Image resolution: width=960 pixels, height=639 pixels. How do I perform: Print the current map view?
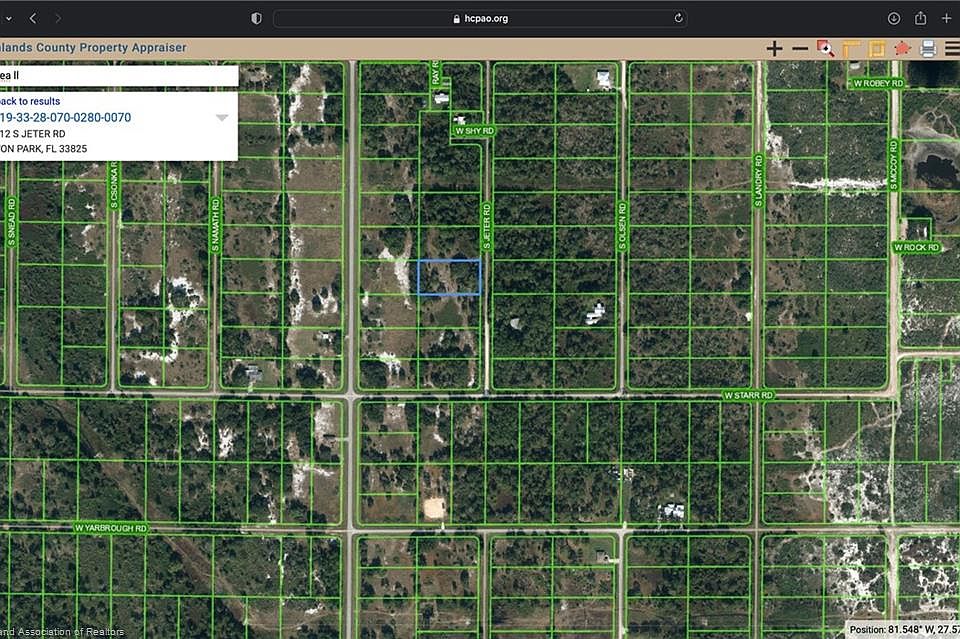tap(927, 49)
